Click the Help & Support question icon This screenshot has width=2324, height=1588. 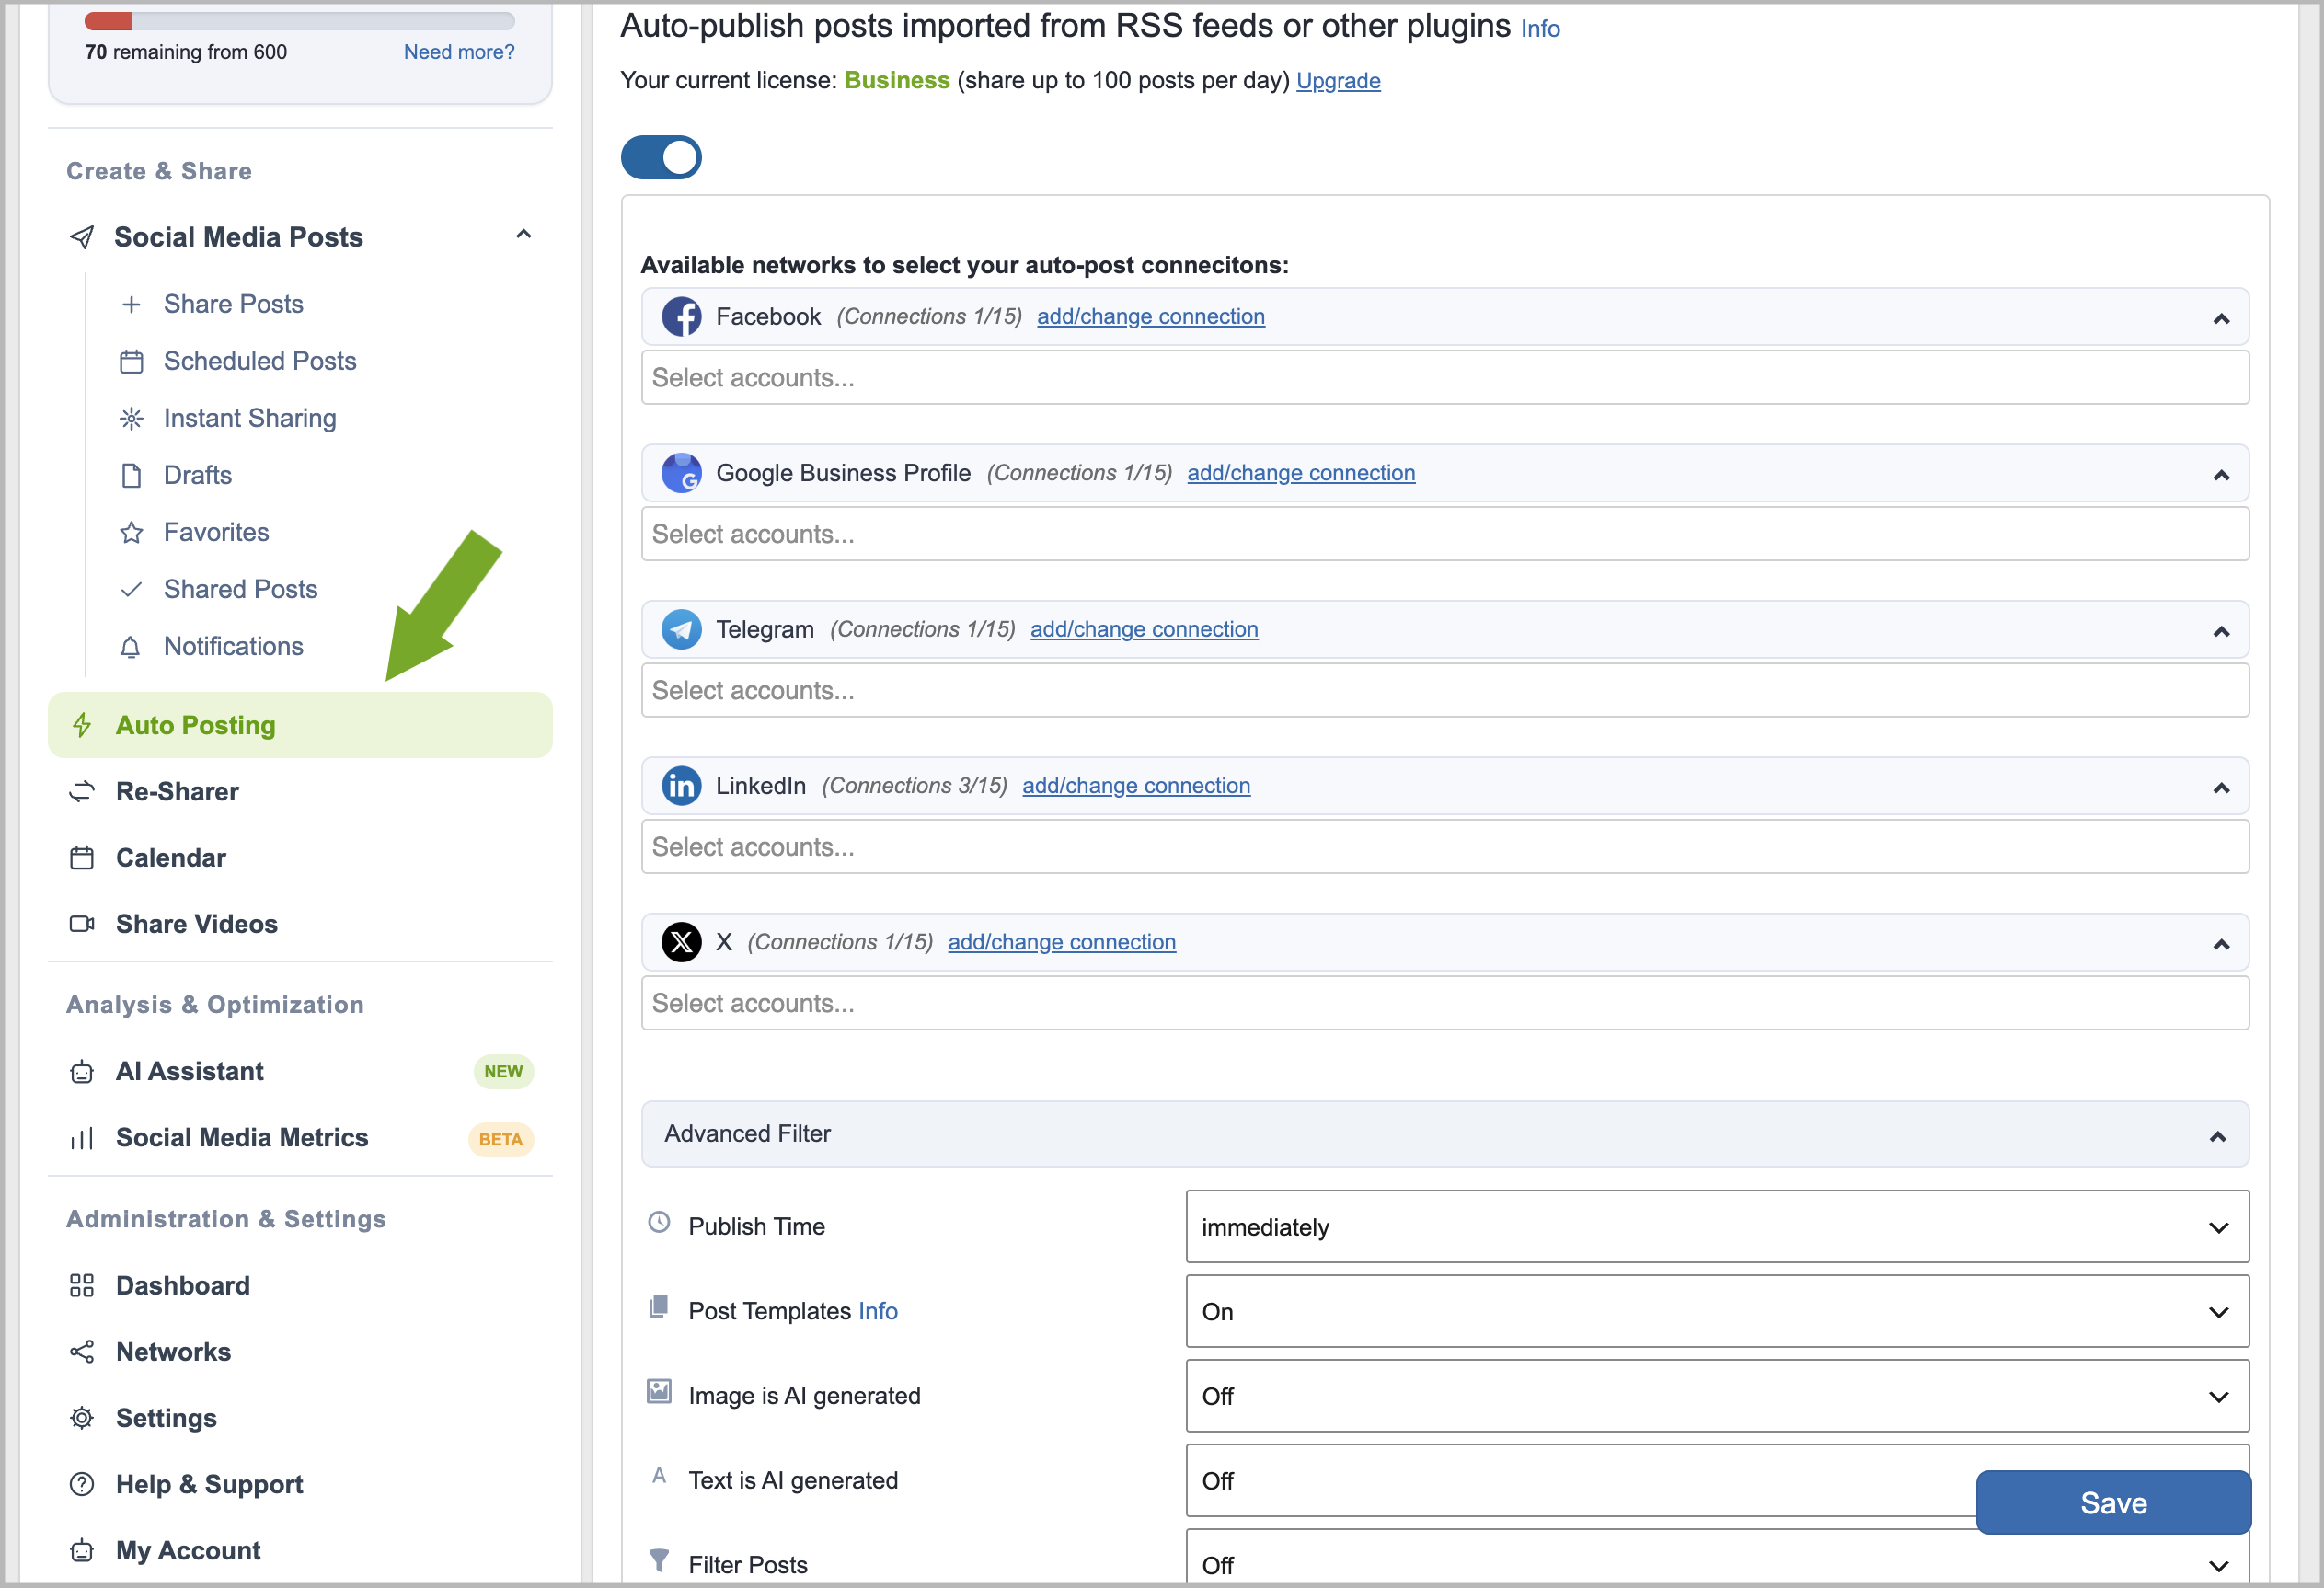click(82, 1484)
